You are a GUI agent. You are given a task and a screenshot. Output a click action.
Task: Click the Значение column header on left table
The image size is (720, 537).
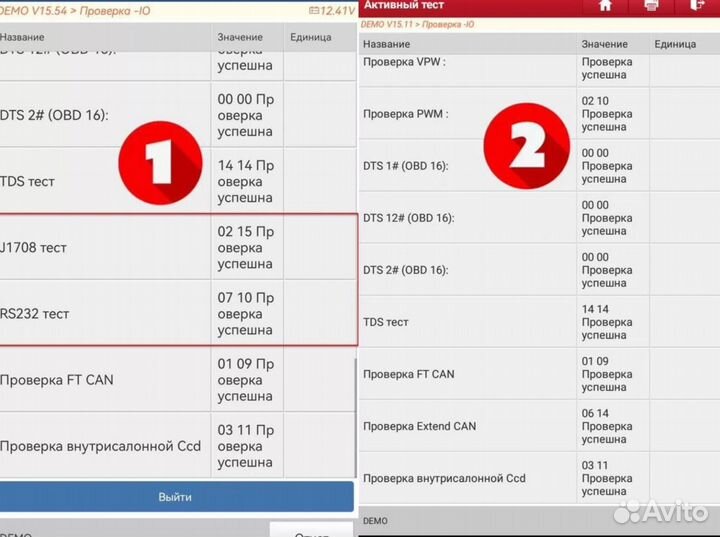240,38
